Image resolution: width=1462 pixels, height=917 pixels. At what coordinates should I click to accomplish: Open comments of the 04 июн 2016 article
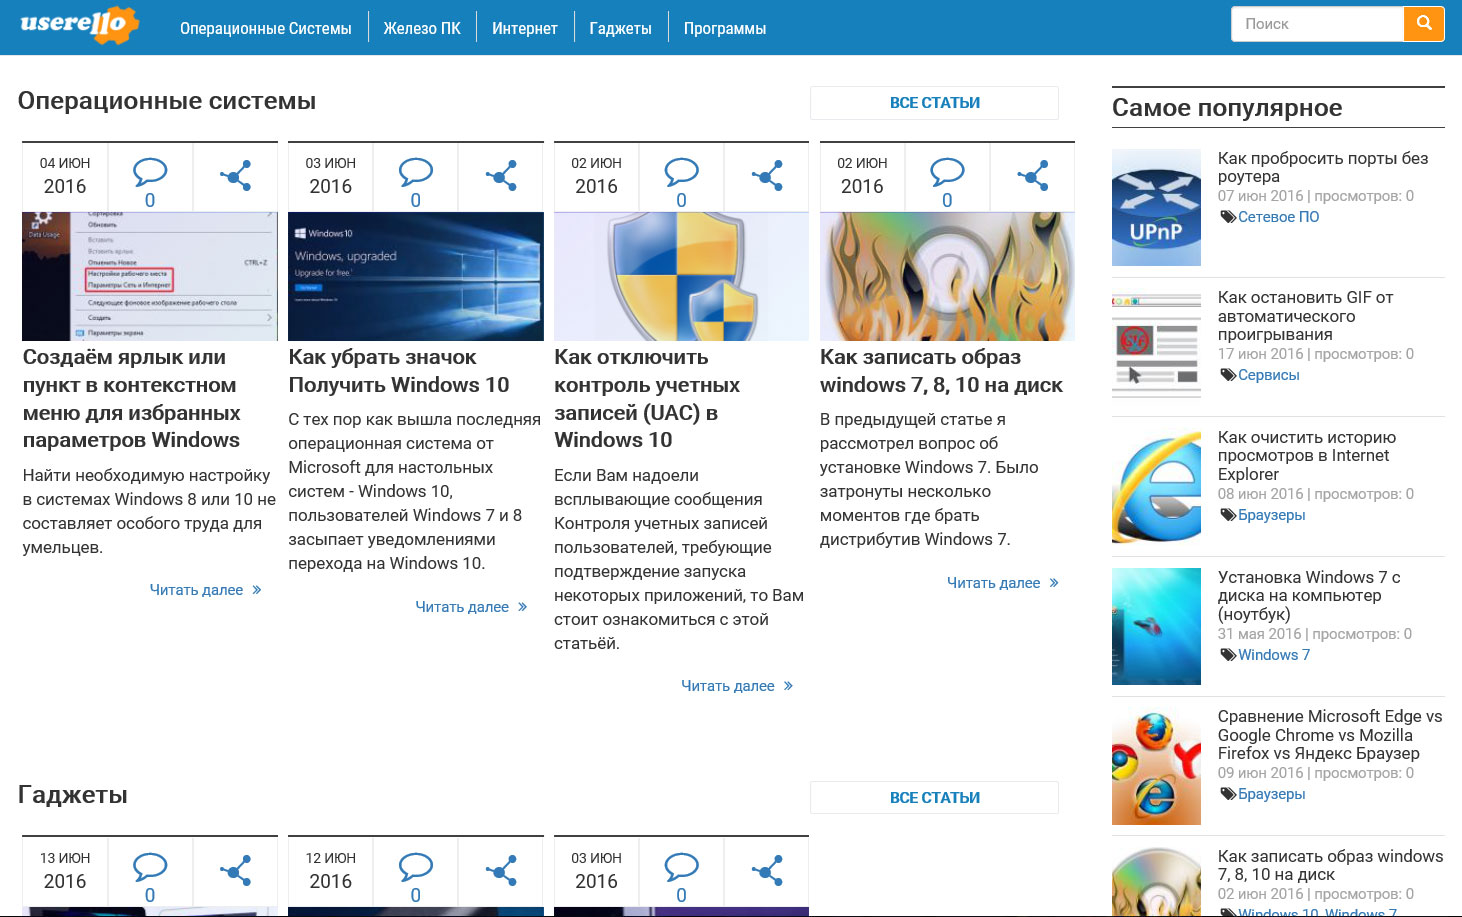[x=150, y=182]
